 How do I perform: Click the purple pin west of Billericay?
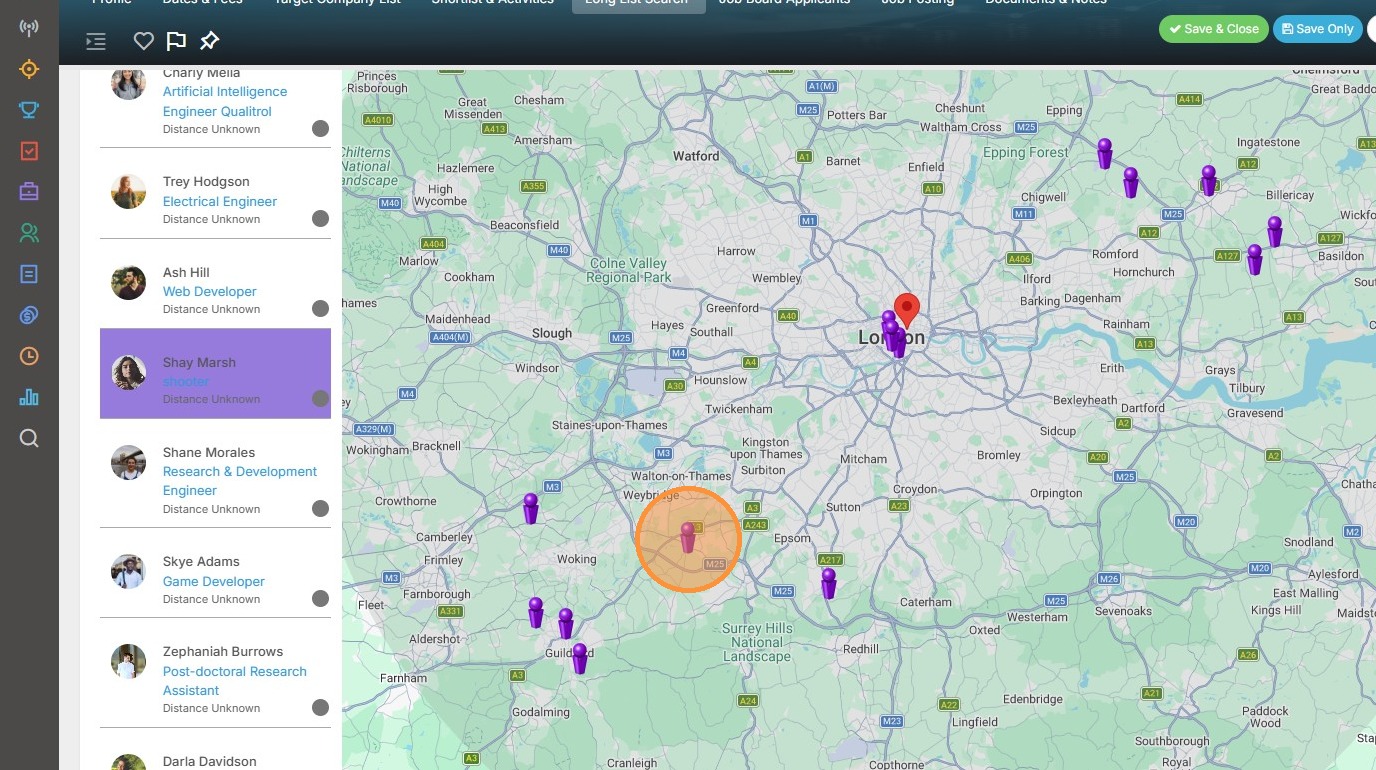[1209, 180]
